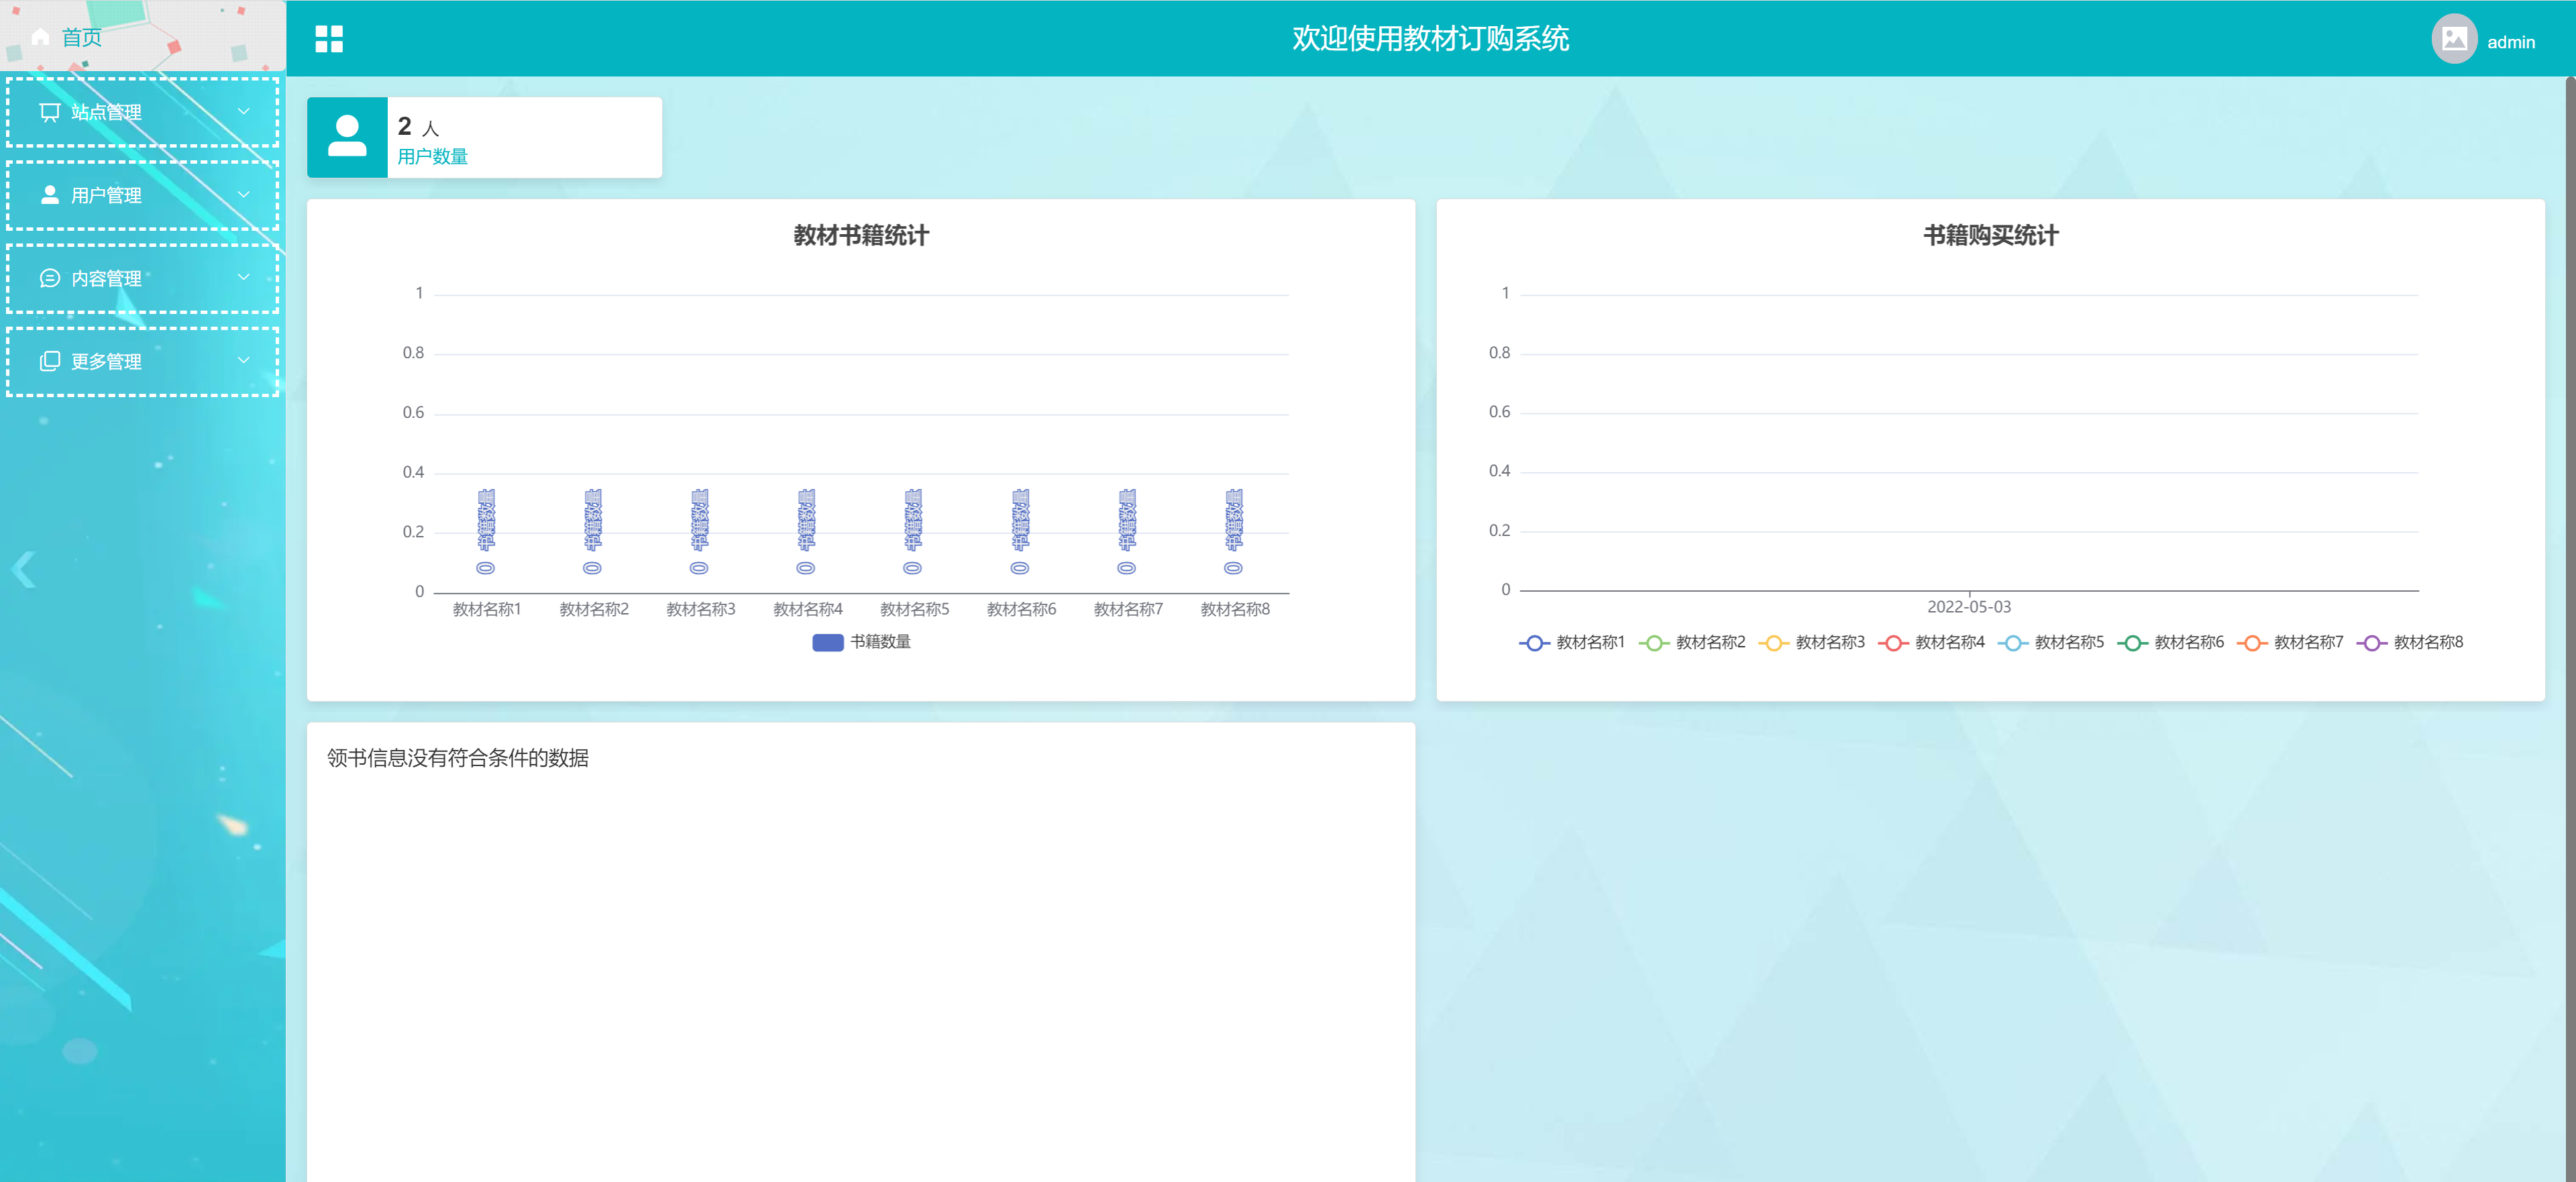The image size is (2576, 1182).
Task: Click the monitor icon for 站点管理
Action: tap(49, 112)
